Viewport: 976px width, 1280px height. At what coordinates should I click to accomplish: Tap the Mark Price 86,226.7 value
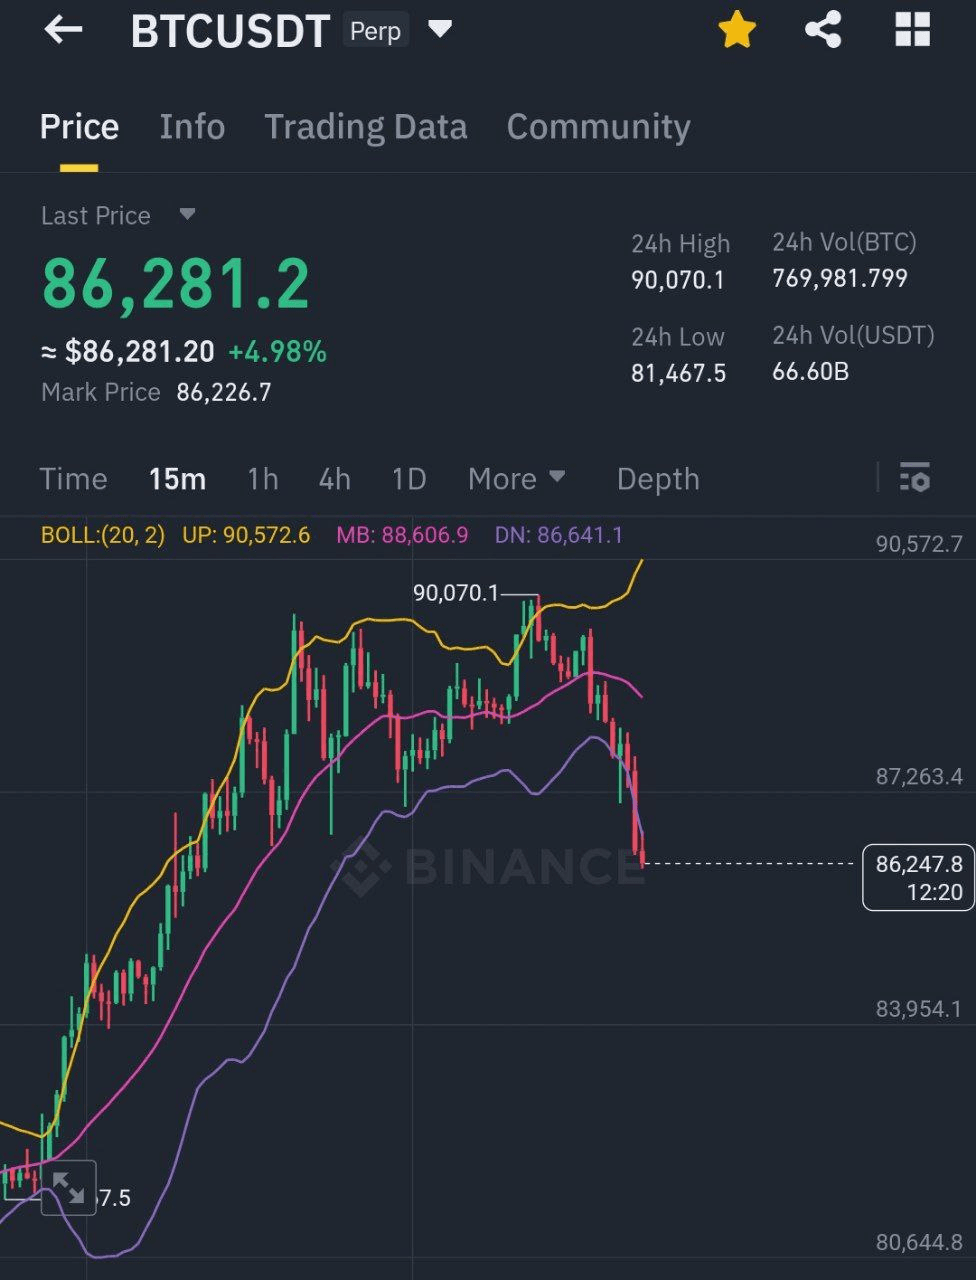click(x=224, y=392)
